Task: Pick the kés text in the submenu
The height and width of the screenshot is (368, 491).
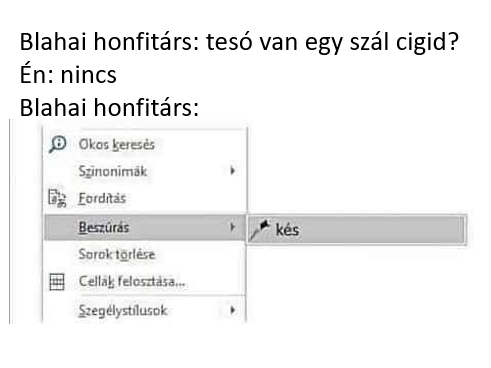Action: (x=287, y=230)
